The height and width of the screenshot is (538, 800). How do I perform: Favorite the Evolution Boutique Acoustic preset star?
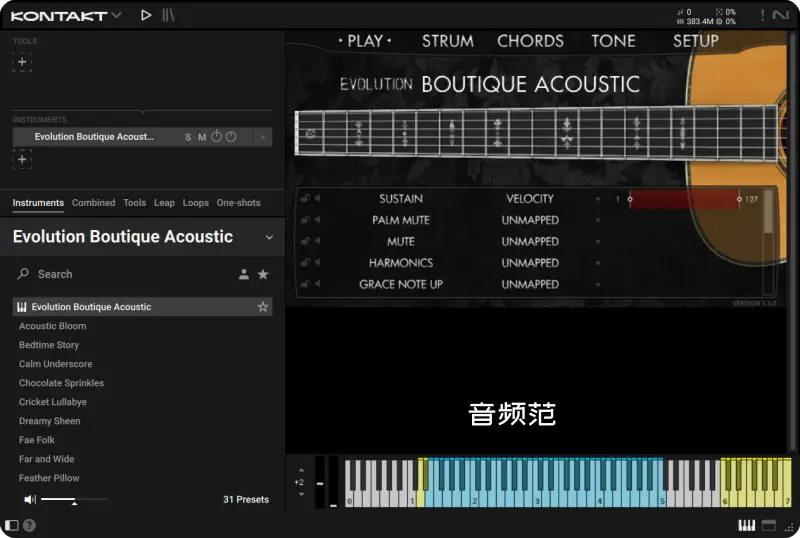263,307
